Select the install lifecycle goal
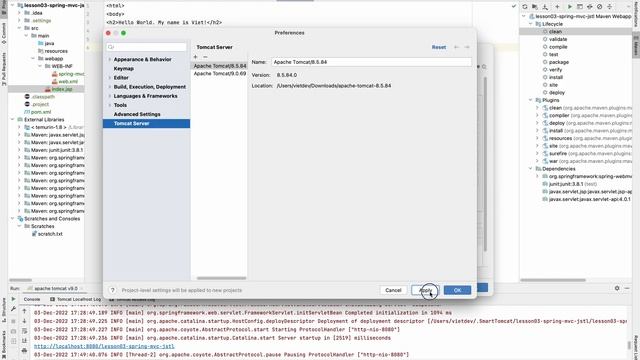The image size is (640, 360). pyautogui.click(x=556, y=77)
